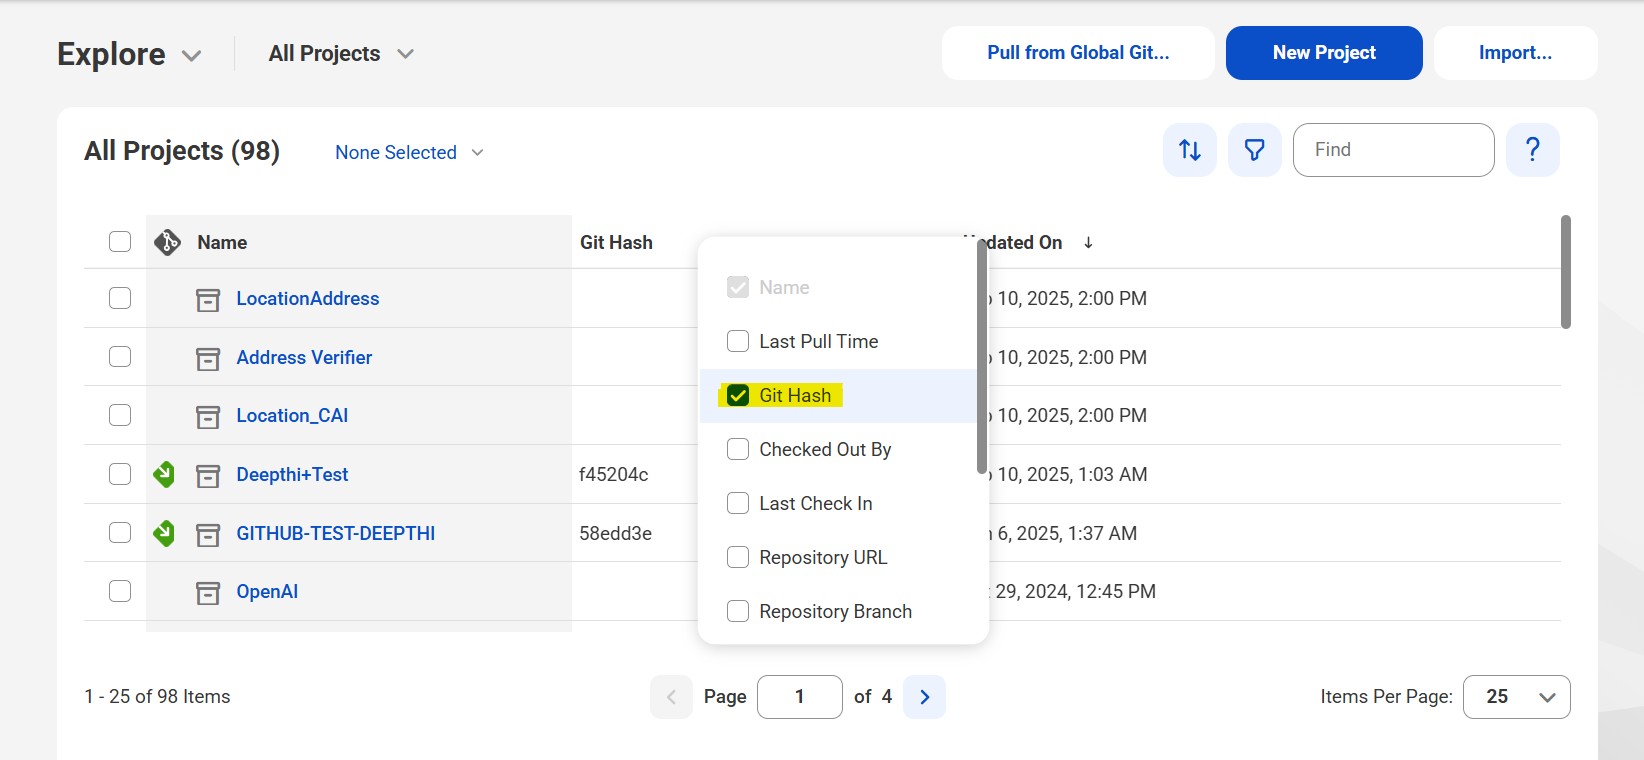The image size is (1644, 760).
Task: Click the git hash 58edd3e cell
Action: 615,534
